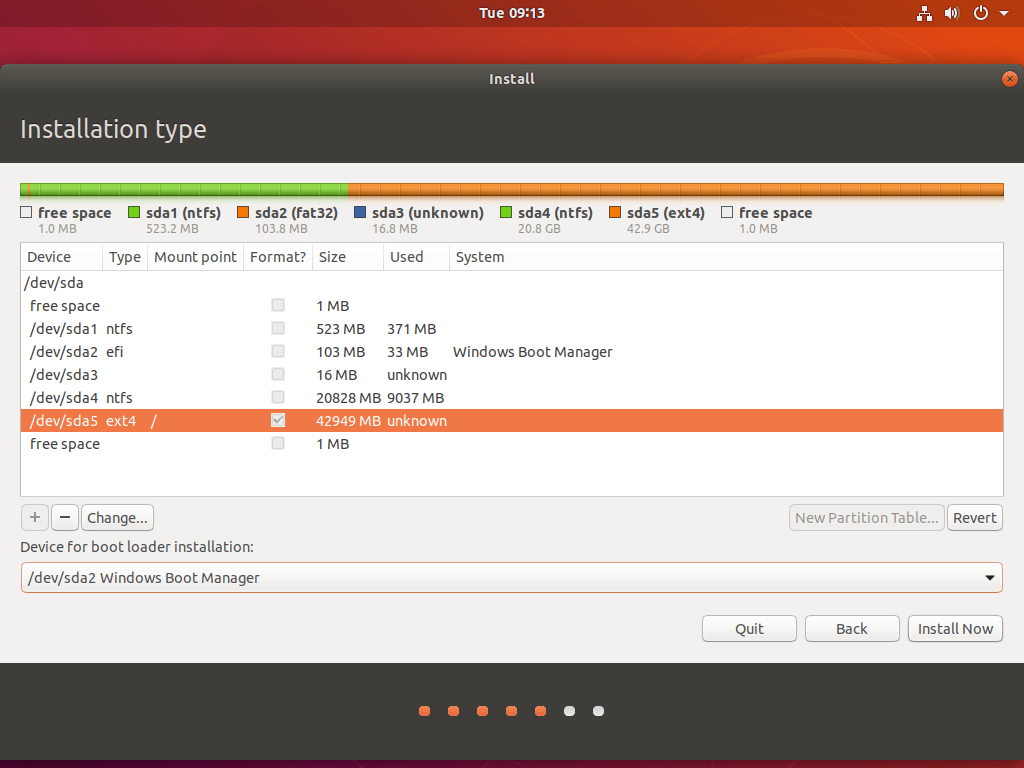Toggle the Format checkbox for /dev/sda5
This screenshot has width=1024, height=768.
(x=278, y=421)
